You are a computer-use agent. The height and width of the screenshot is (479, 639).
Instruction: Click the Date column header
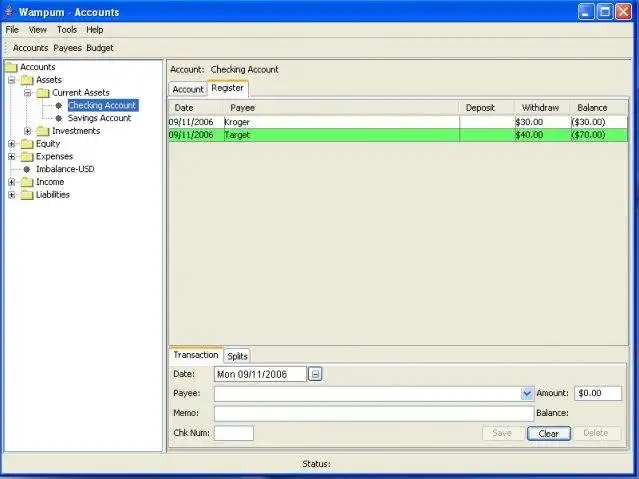(196, 108)
